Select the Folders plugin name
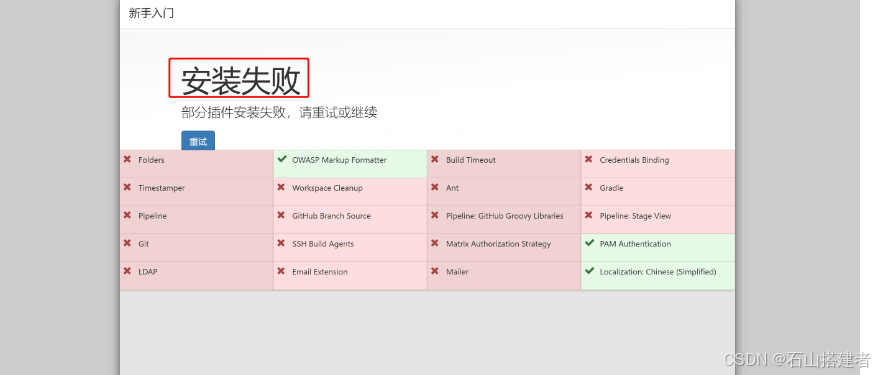Viewport: 875px width, 375px height. point(151,160)
